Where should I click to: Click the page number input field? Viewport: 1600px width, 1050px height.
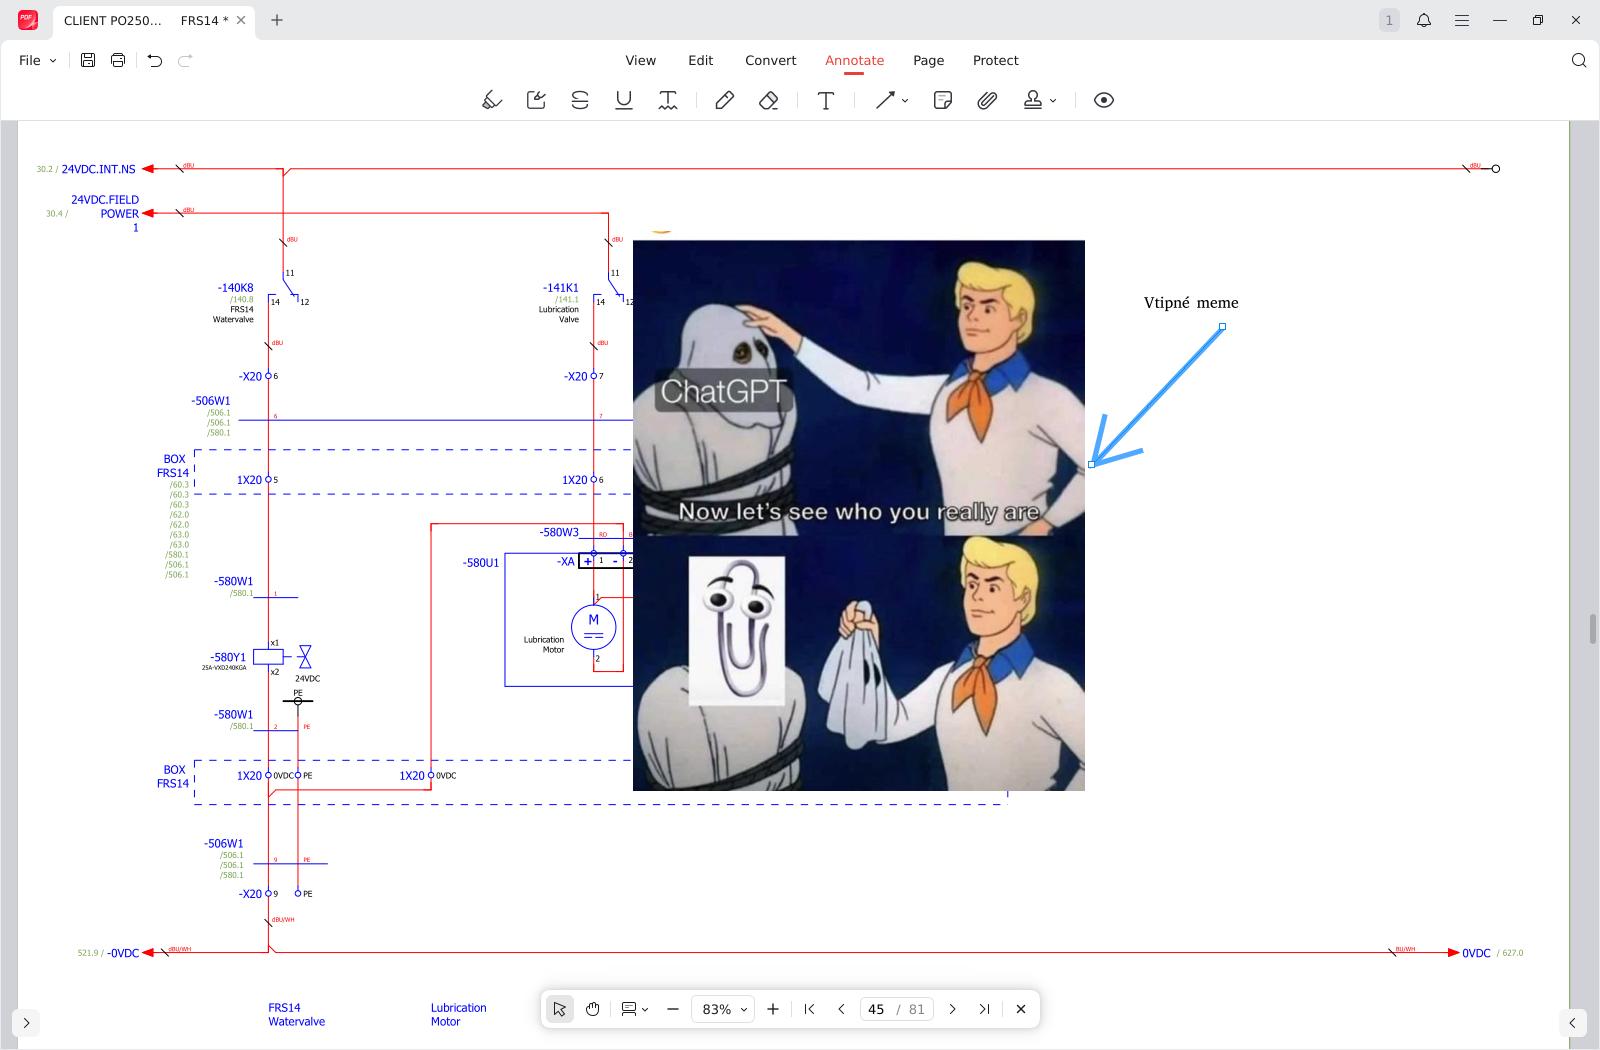point(876,1009)
